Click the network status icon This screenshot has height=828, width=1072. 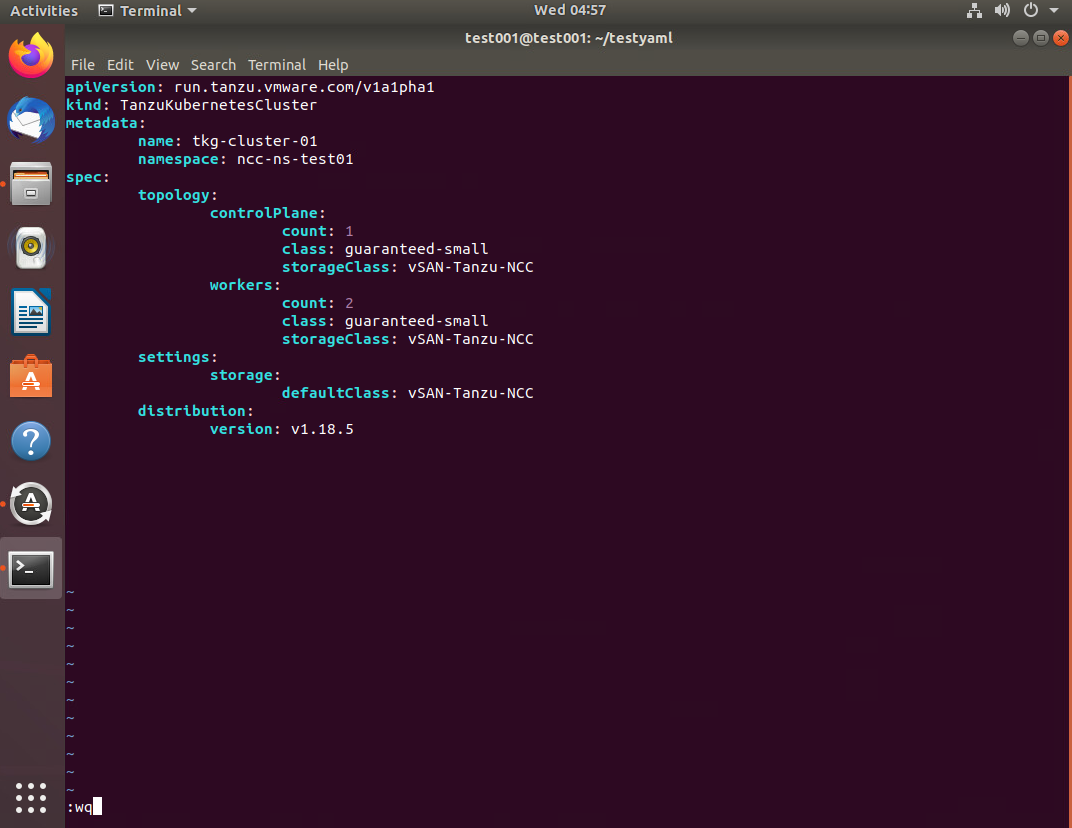(x=974, y=10)
